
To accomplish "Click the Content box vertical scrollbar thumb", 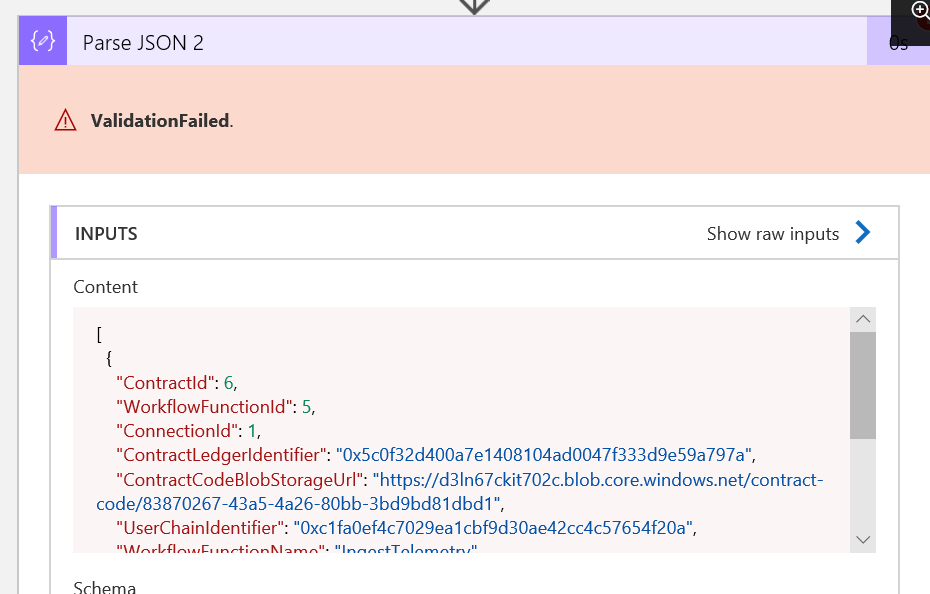I will (x=863, y=385).
